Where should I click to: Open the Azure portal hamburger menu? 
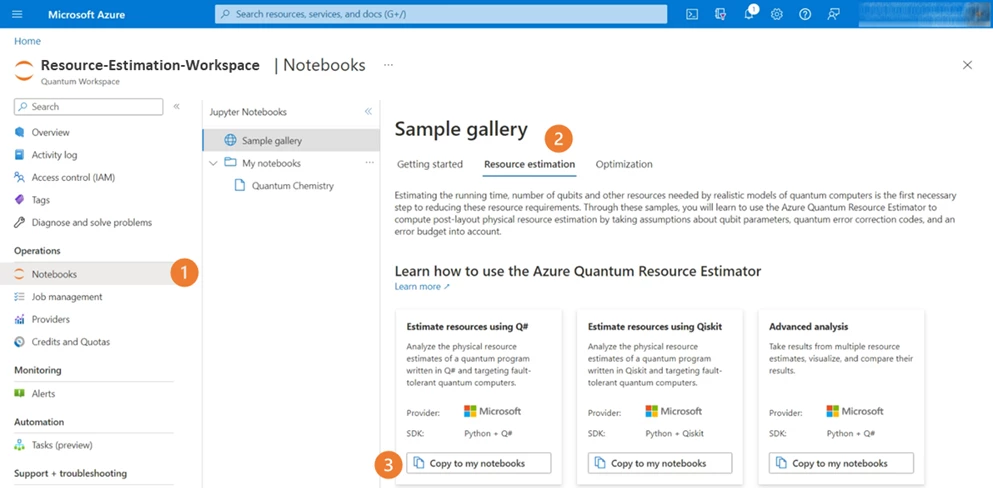pyautogui.click(x=17, y=14)
